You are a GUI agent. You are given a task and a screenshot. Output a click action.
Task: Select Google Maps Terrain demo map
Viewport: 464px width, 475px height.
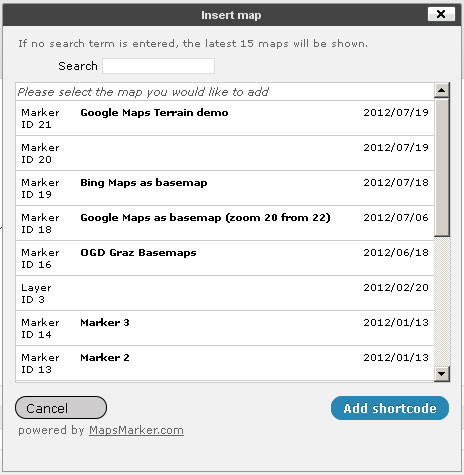tap(225, 118)
